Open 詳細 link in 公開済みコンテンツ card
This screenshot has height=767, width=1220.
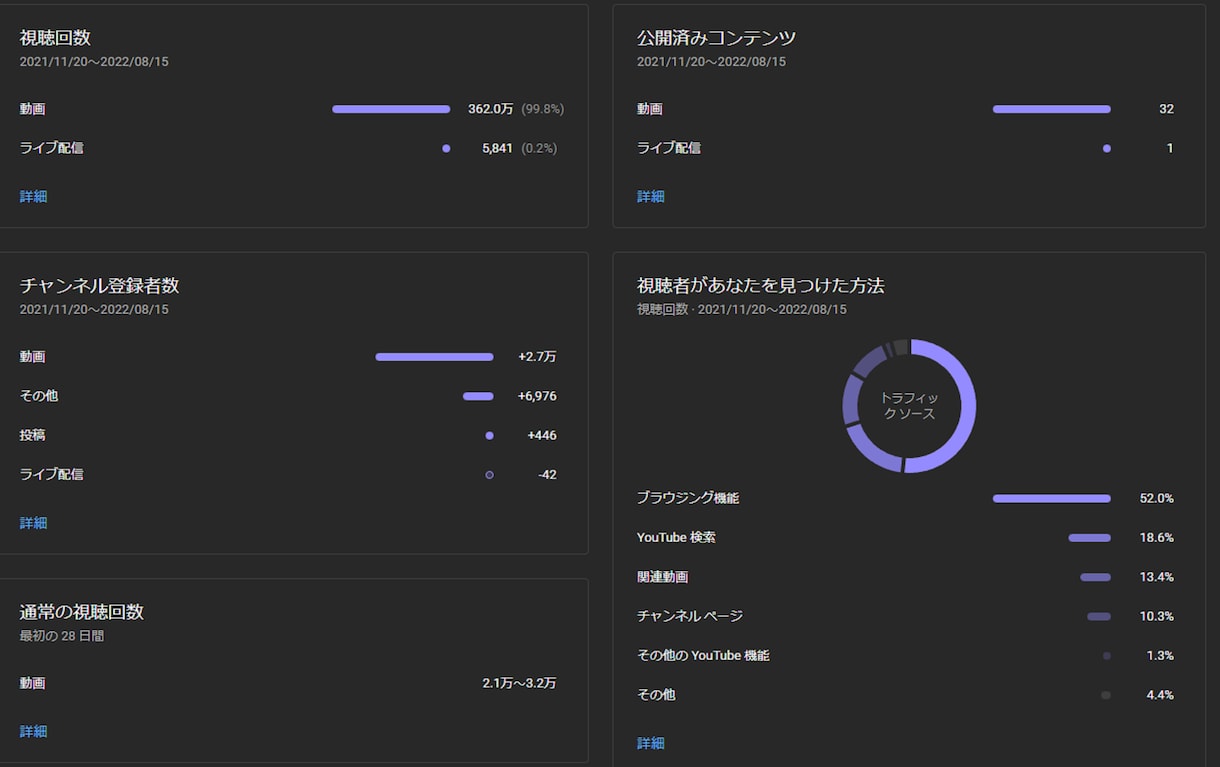pyautogui.click(x=650, y=197)
